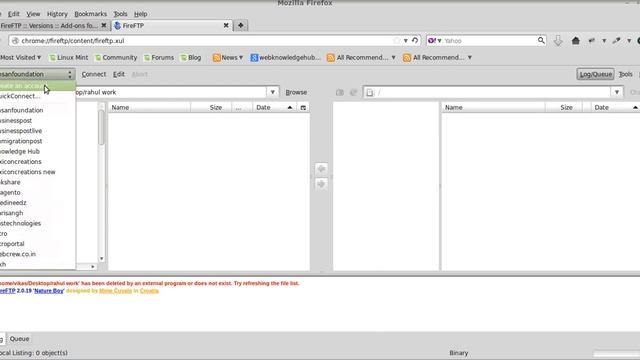
Task: Open the Edit menu in menu bar
Action: (13, 14)
